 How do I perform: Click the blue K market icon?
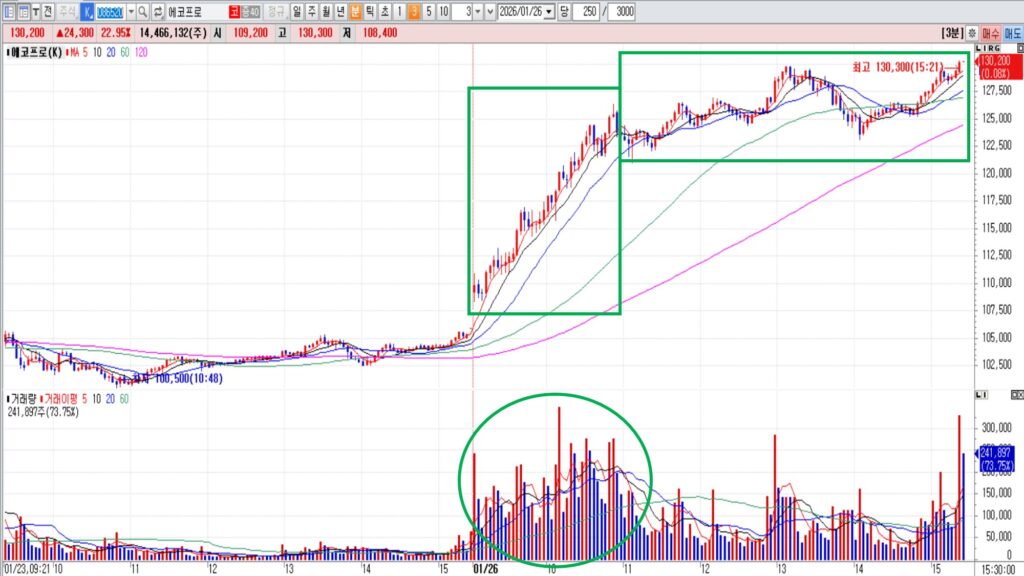click(x=86, y=12)
